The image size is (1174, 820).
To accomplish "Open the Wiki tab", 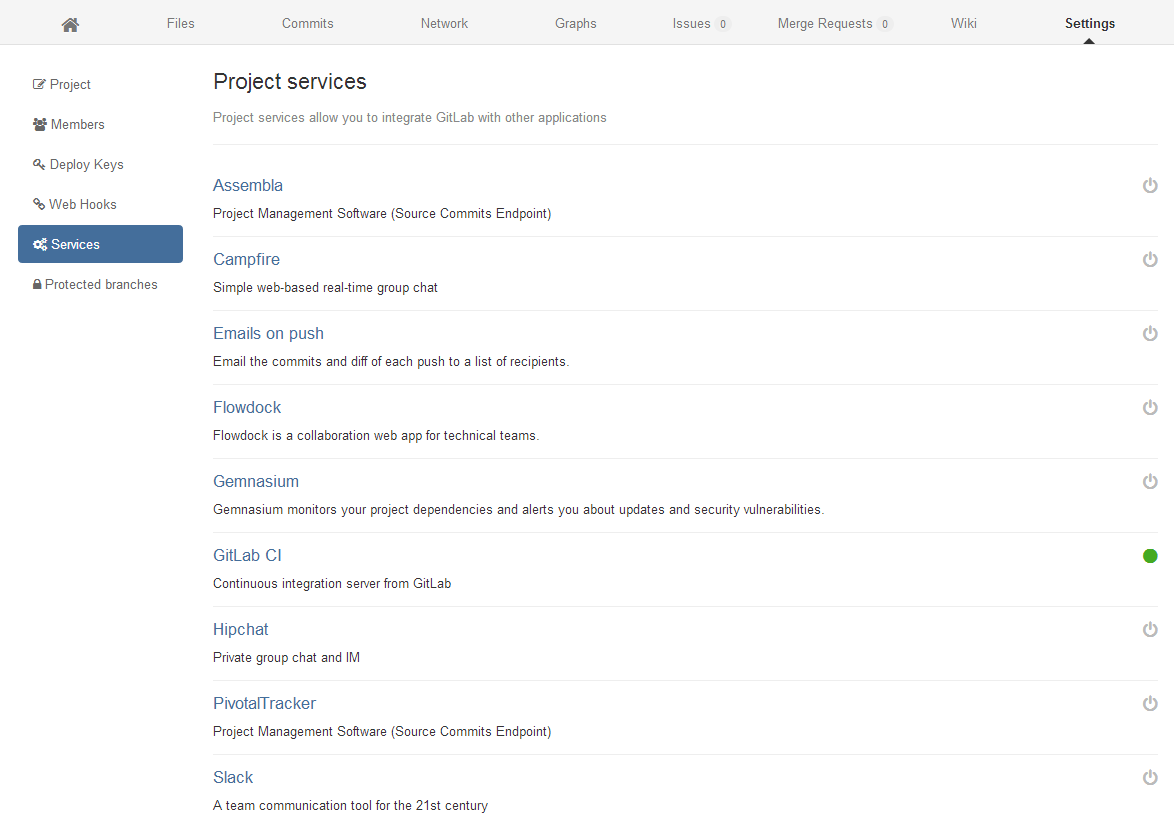I will pyautogui.click(x=964, y=23).
